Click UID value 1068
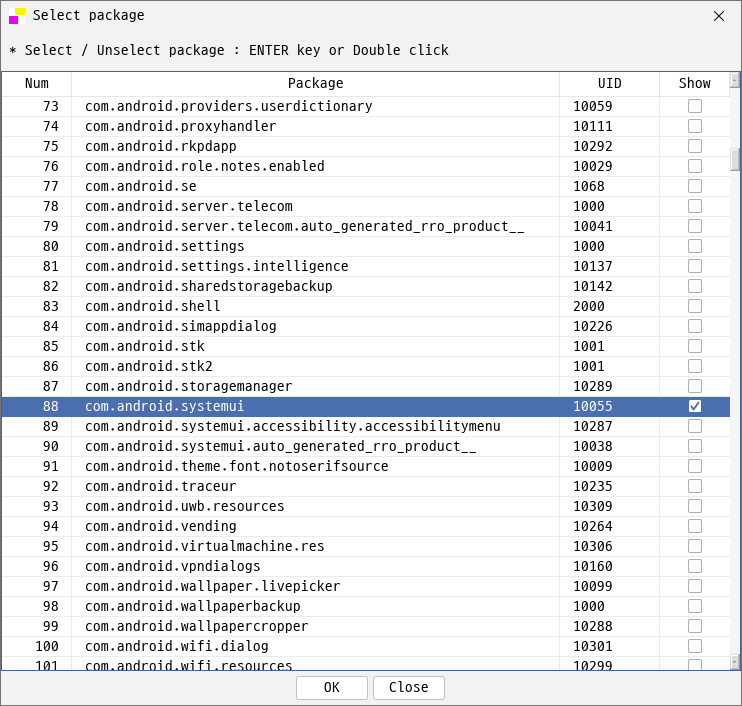Screen dimensions: 742x706 pos(589,186)
